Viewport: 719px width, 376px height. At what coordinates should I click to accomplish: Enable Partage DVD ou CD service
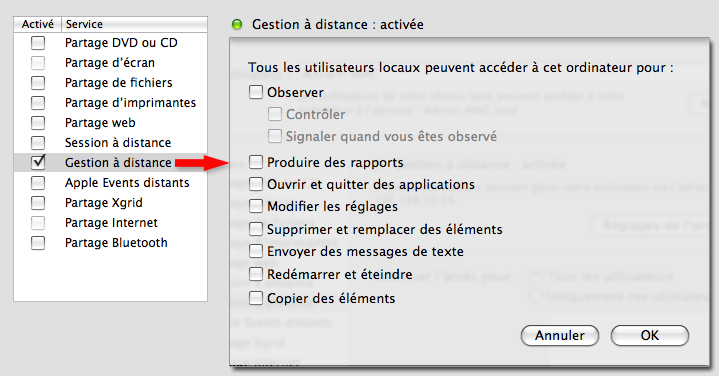[x=38, y=43]
